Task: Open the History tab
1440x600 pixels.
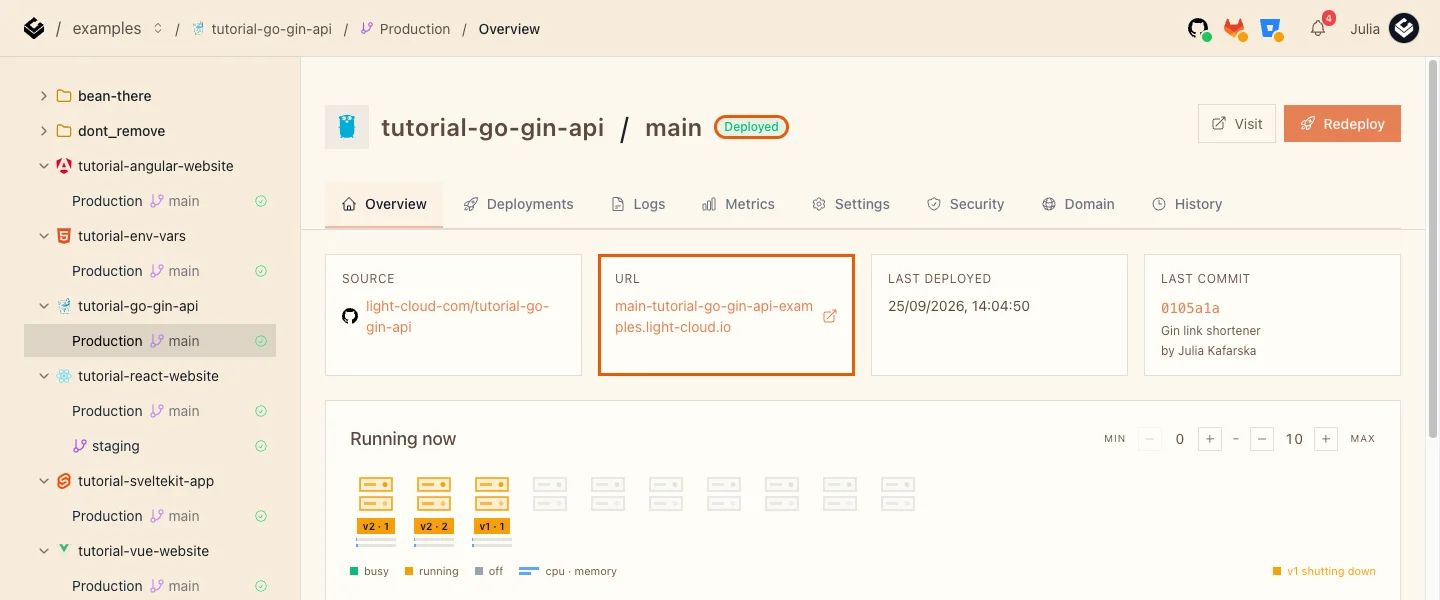Action: [1187, 204]
